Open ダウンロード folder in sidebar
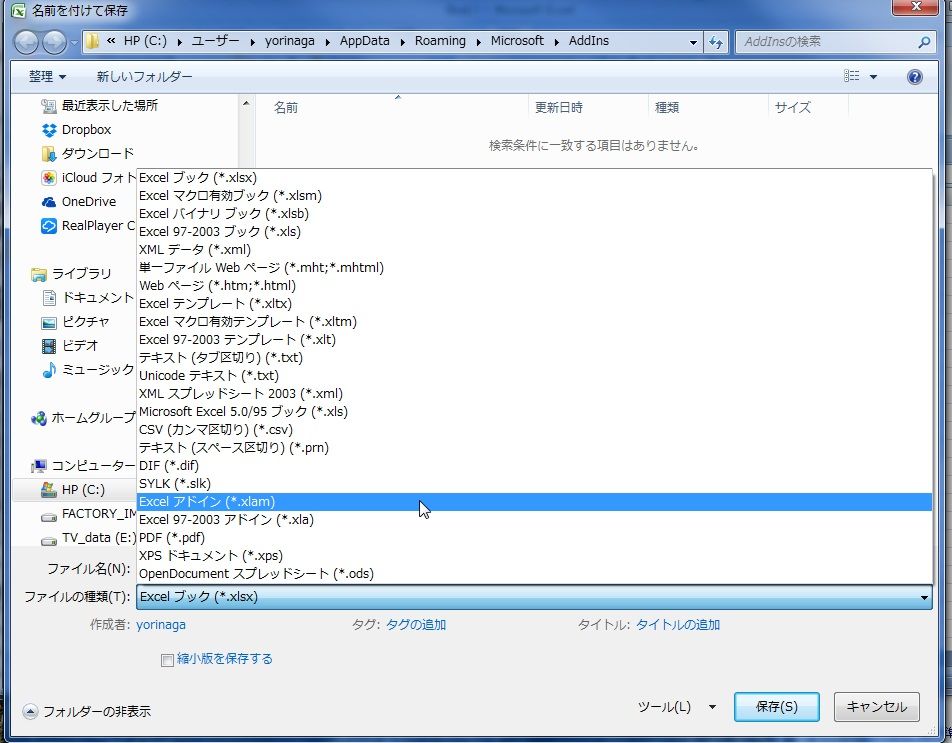 [87, 154]
